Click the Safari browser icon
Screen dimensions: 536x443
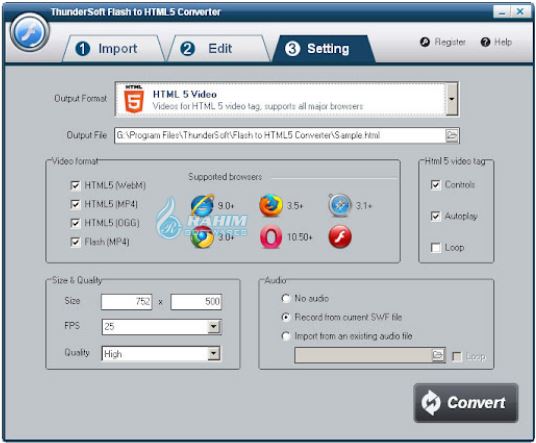click(x=340, y=205)
